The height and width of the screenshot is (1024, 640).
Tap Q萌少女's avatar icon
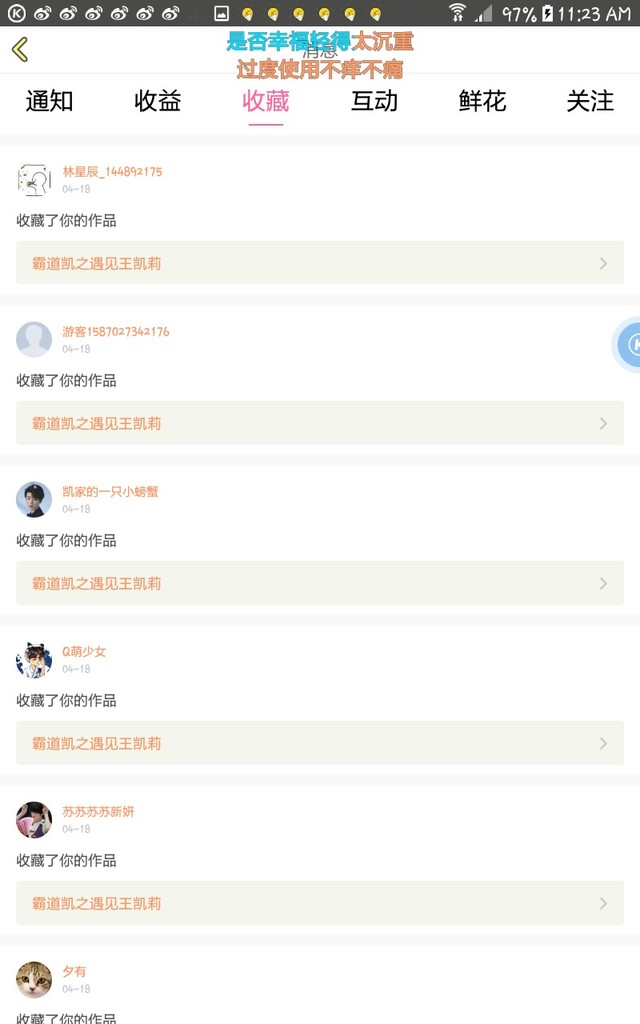click(x=34, y=660)
